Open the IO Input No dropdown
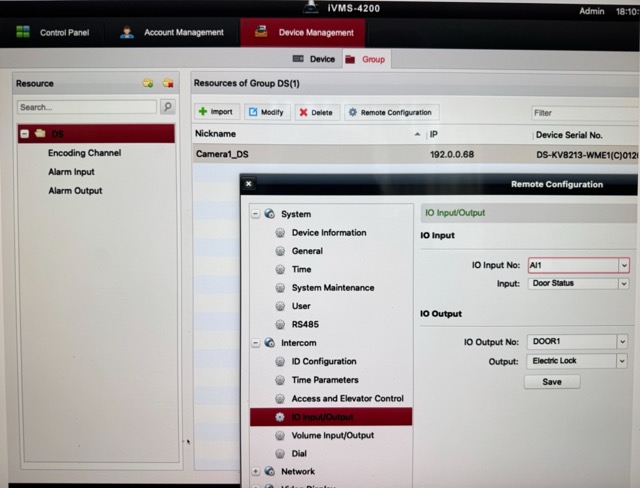The height and width of the screenshot is (488, 640). tap(623, 265)
